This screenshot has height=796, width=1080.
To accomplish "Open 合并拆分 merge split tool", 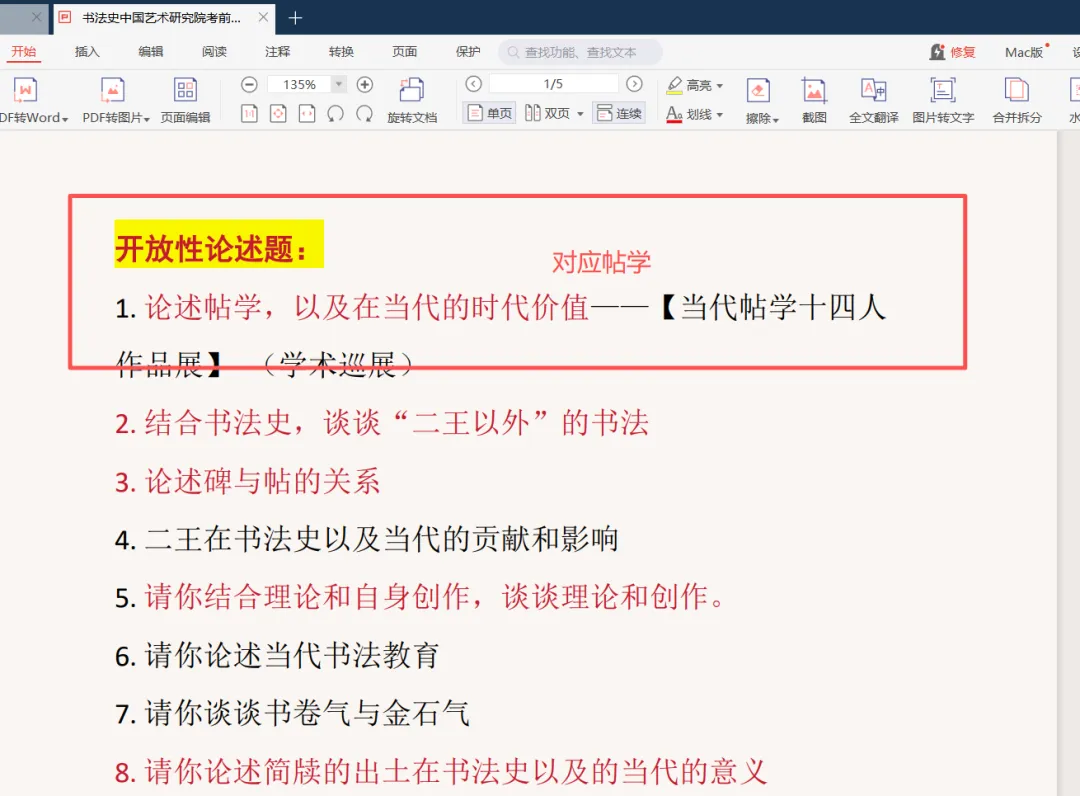I will pos(1017,101).
